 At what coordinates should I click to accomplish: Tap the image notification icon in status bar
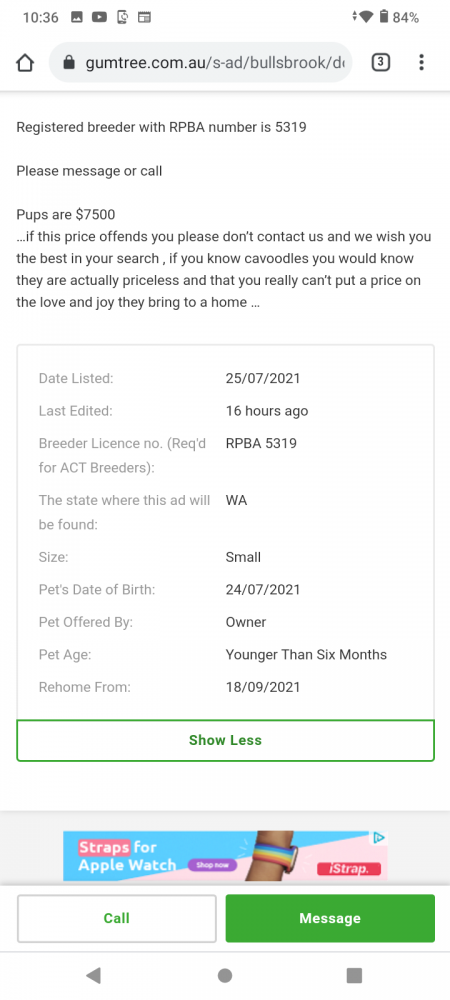(76, 17)
